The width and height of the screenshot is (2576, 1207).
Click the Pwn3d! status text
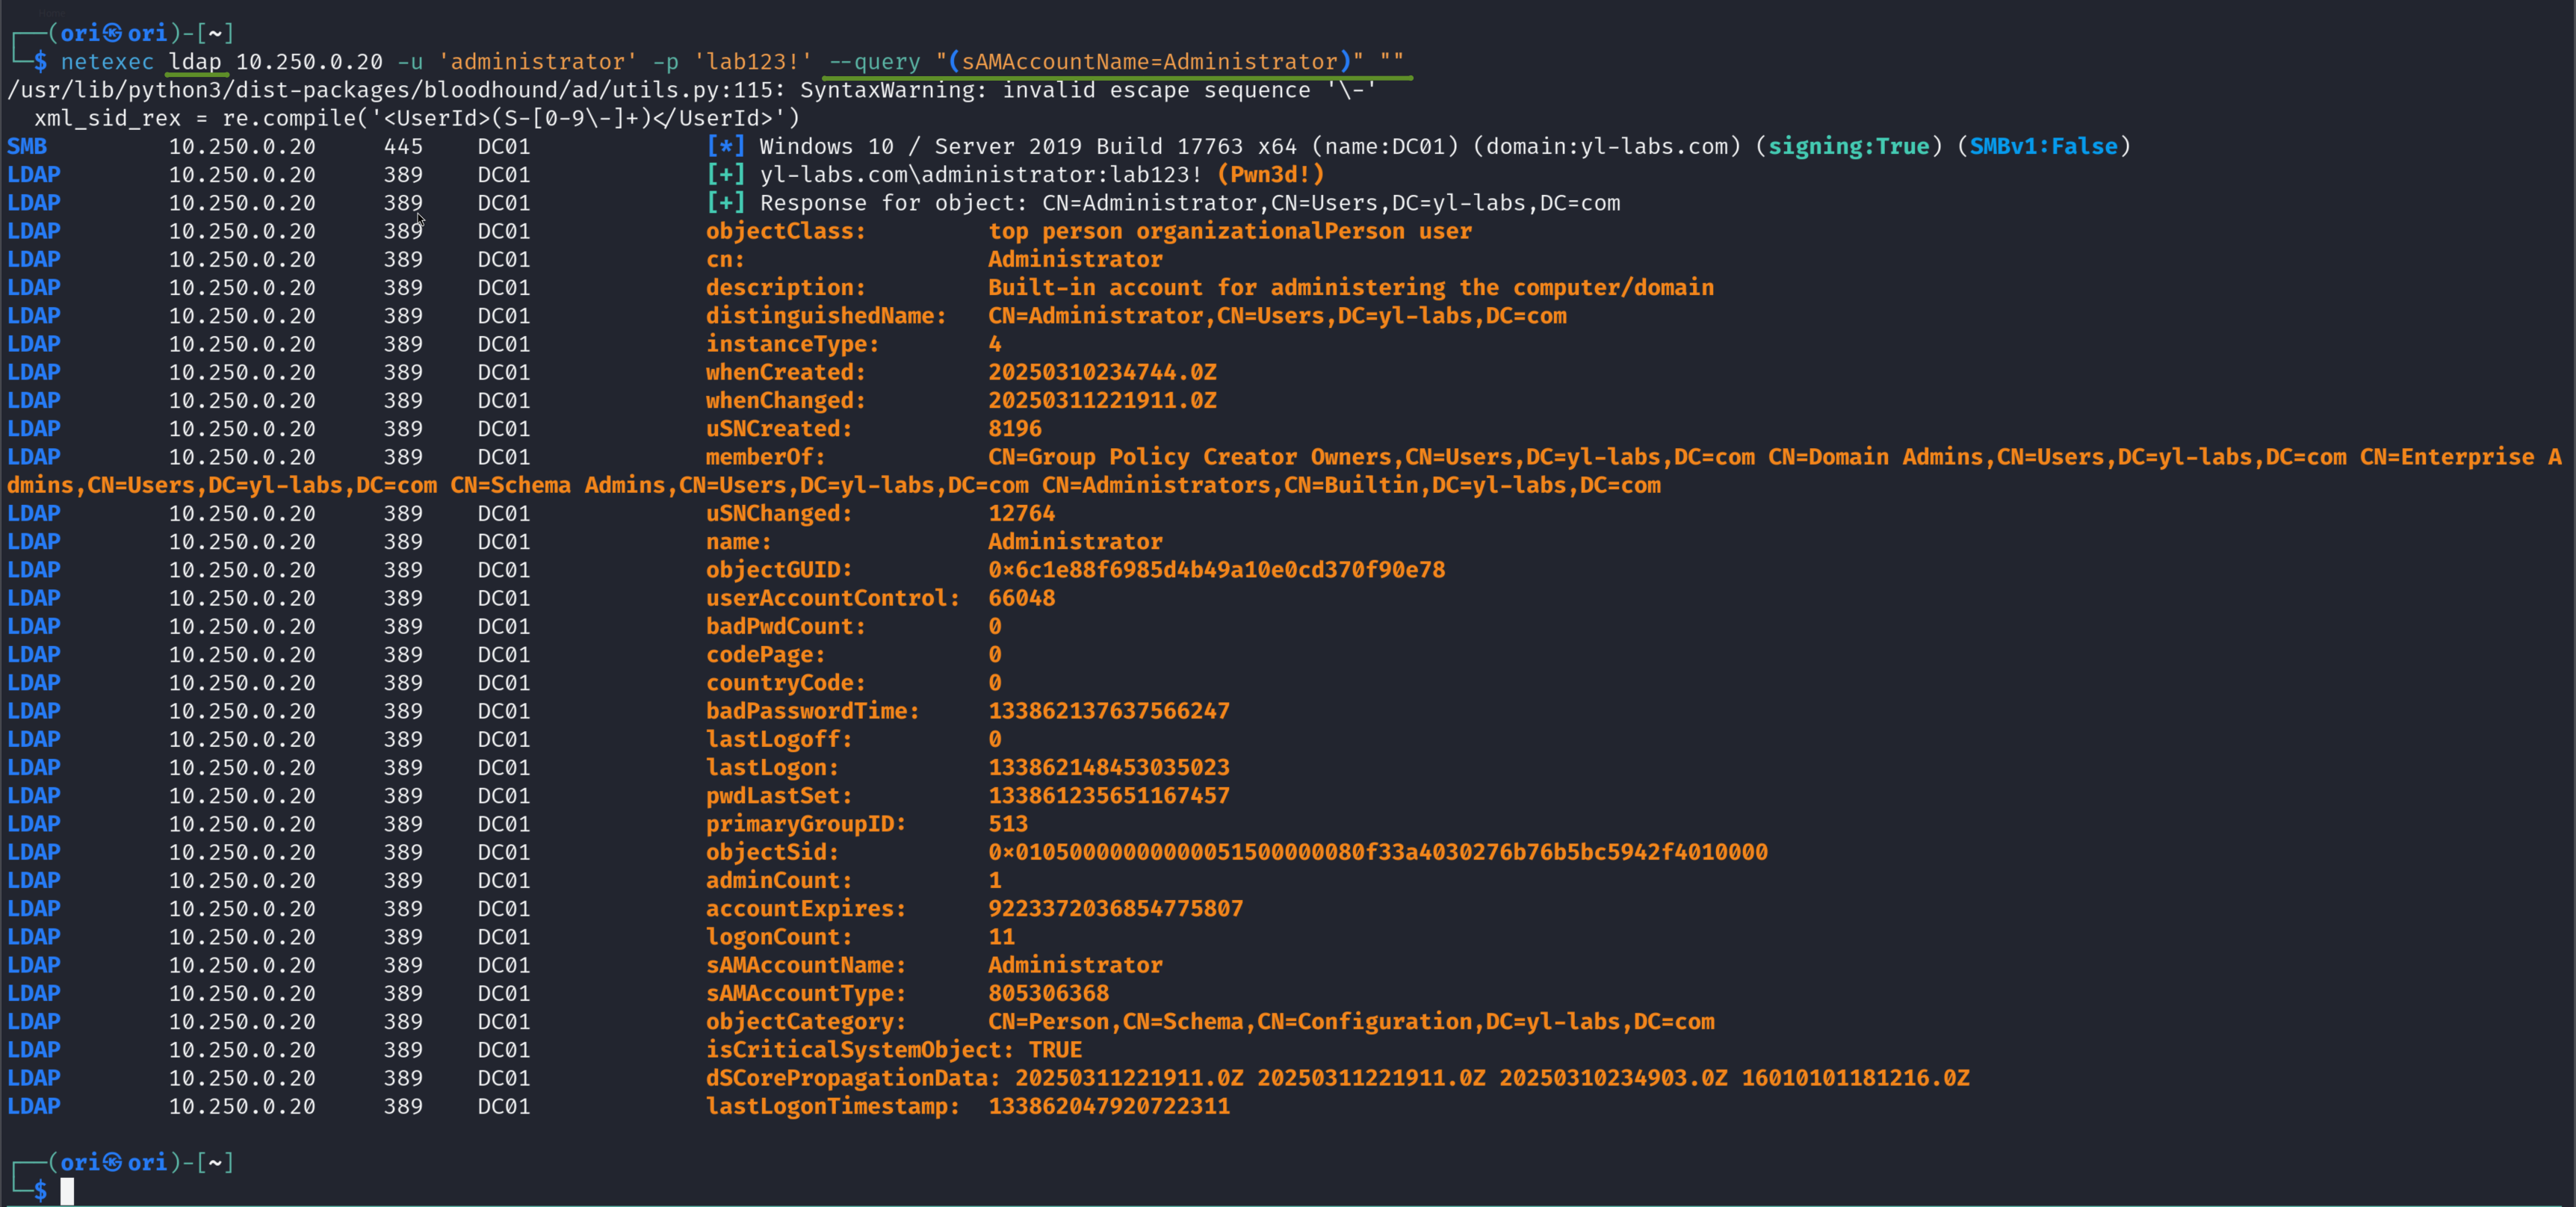(x=1270, y=174)
